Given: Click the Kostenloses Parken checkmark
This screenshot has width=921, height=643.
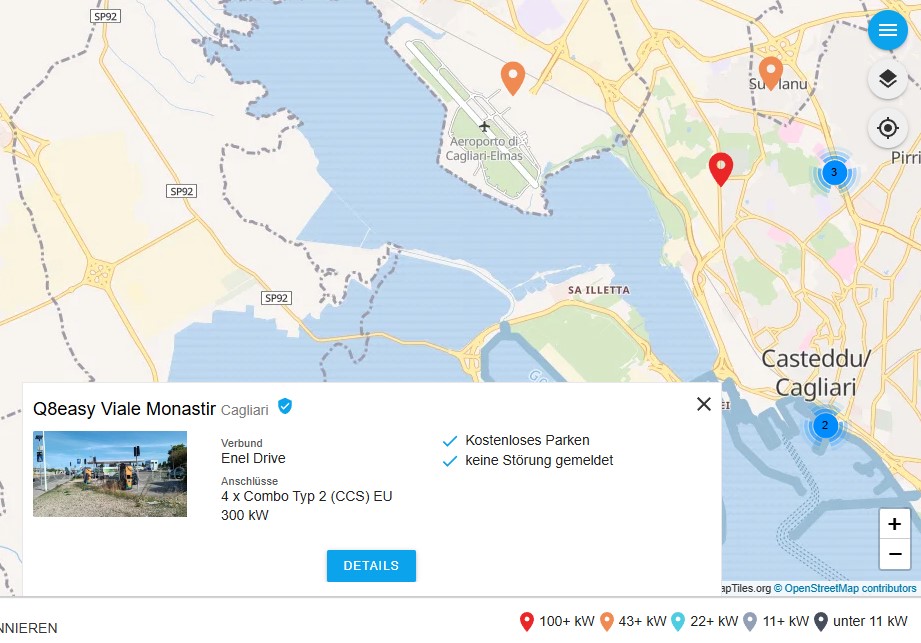Looking at the screenshot, I should click(449, 440).
